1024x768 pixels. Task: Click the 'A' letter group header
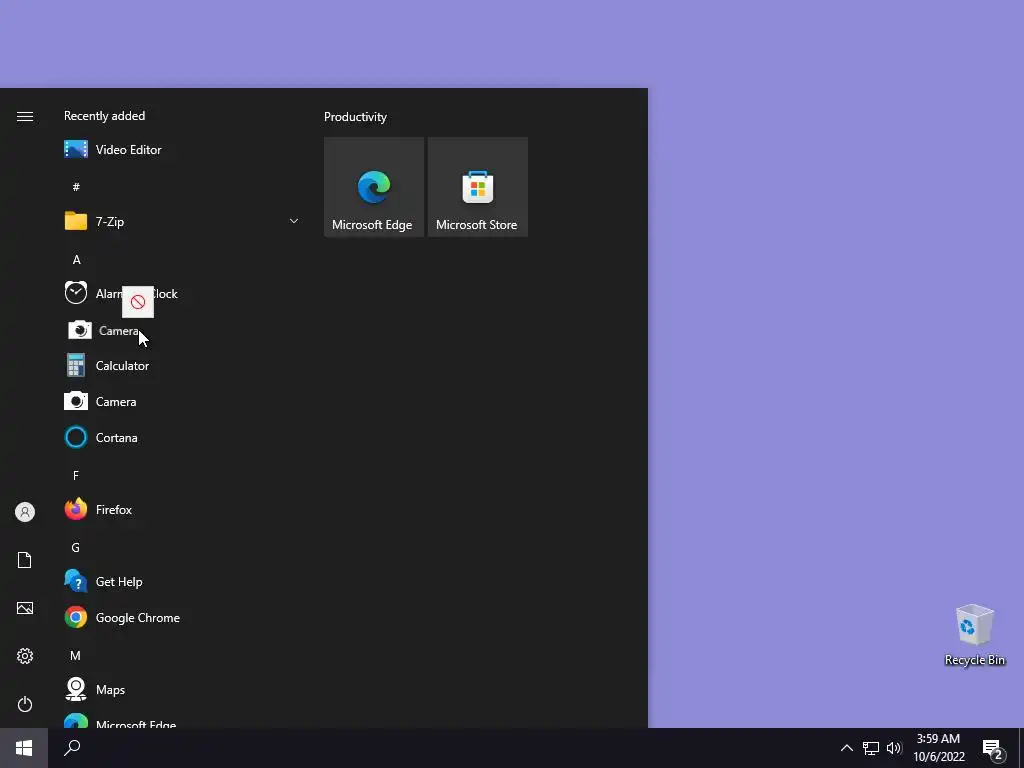pyautogui.click(x=76, y=260)
